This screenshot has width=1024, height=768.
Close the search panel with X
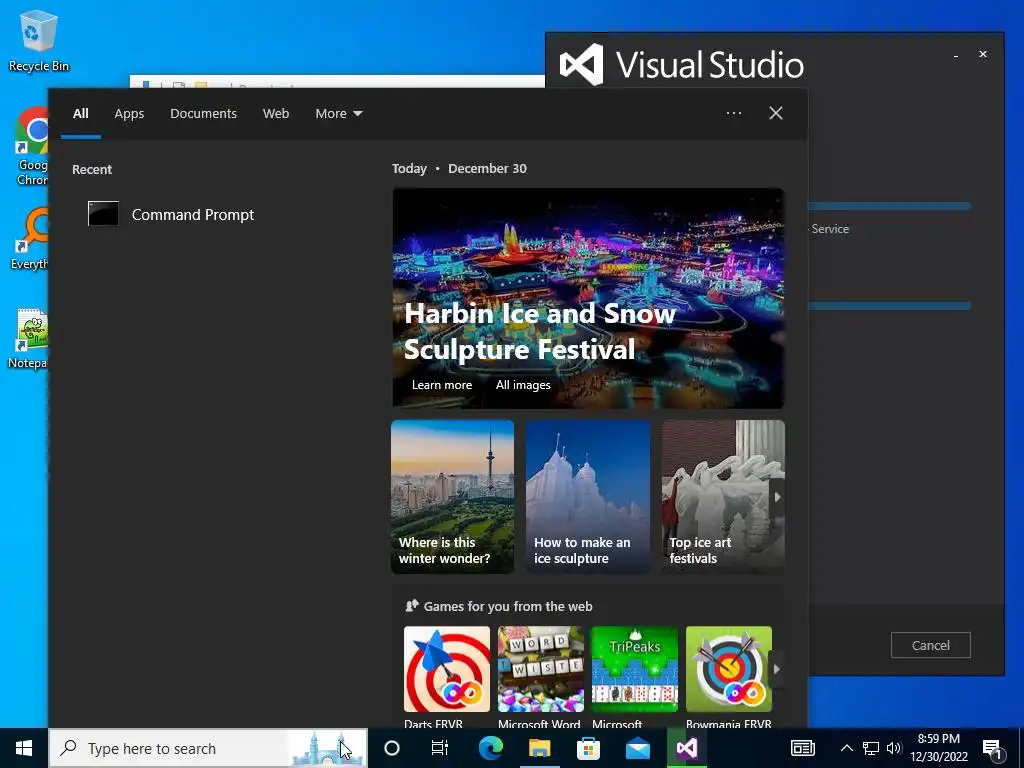point(776,113)
